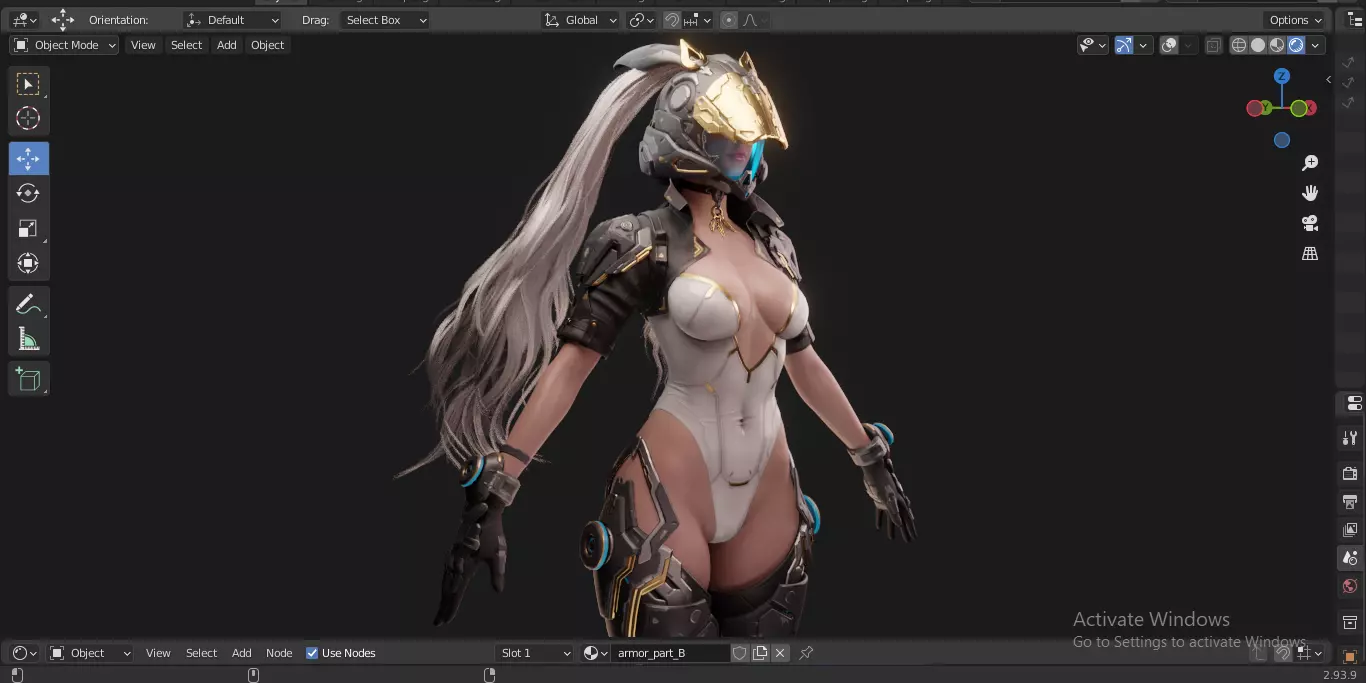Switch to rendered viewport shading

(x=1296, y=45)
